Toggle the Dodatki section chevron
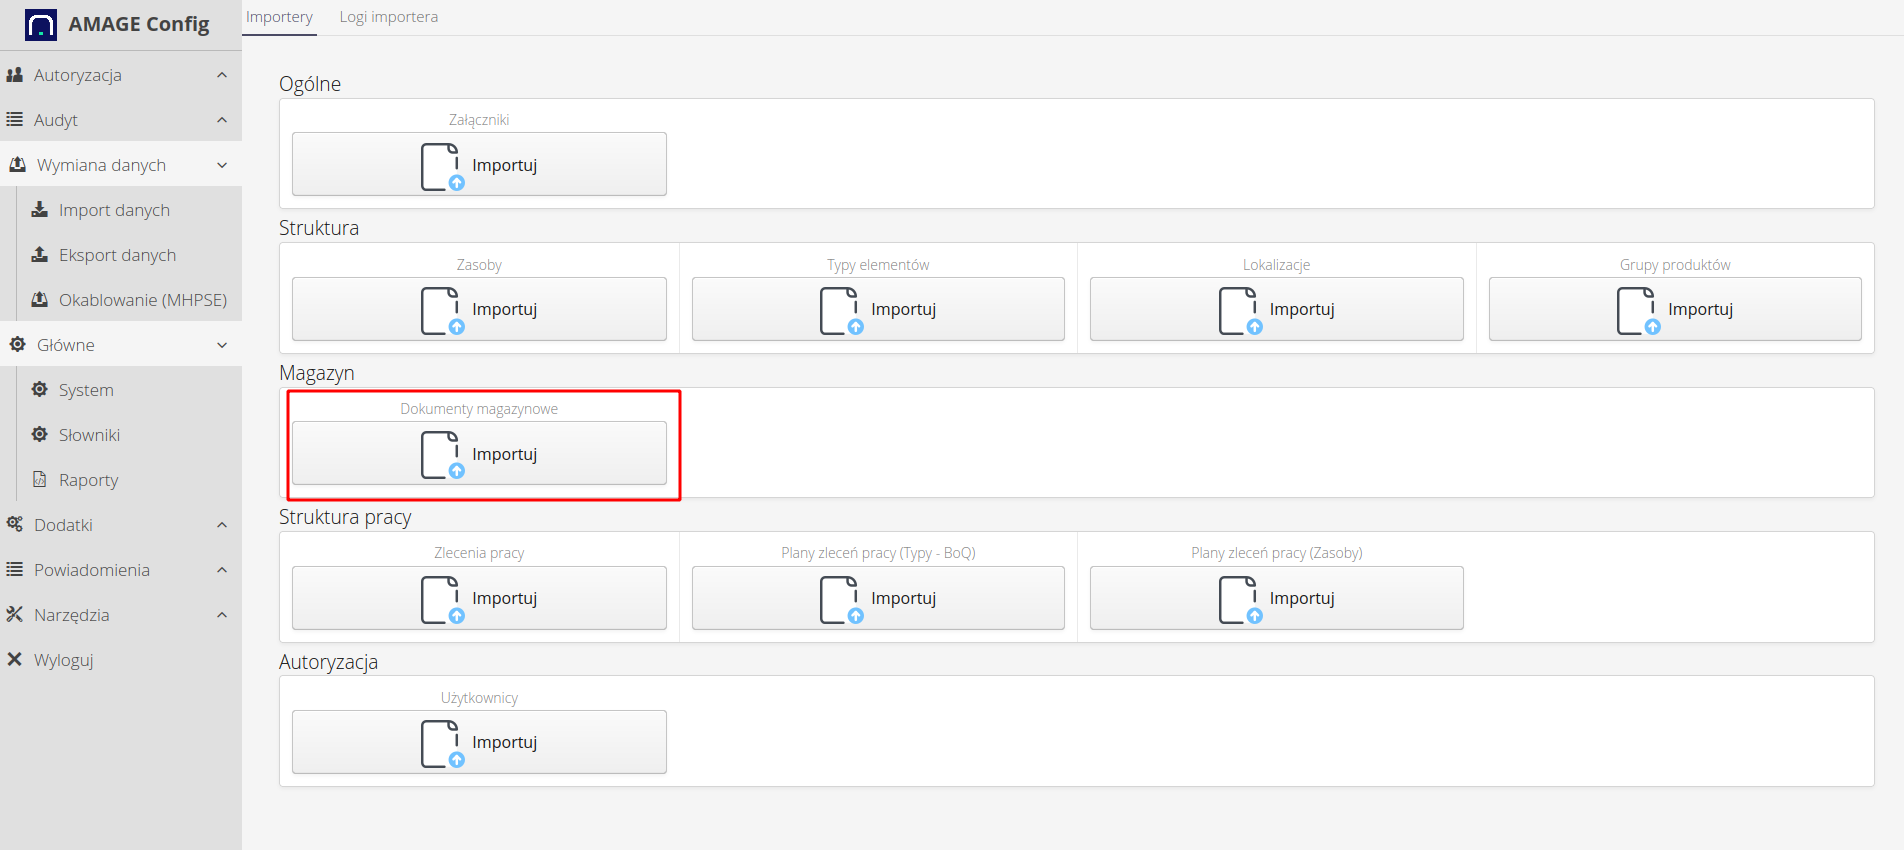The width and height of the screenshot is (1904, 850). [222, 525]
